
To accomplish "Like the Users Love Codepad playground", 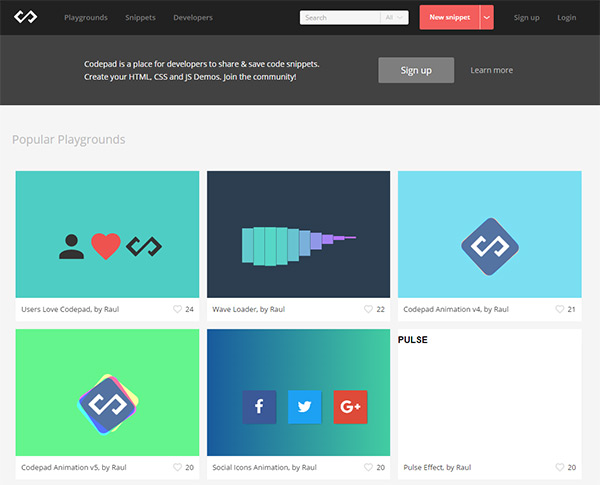I will point(177,309).
